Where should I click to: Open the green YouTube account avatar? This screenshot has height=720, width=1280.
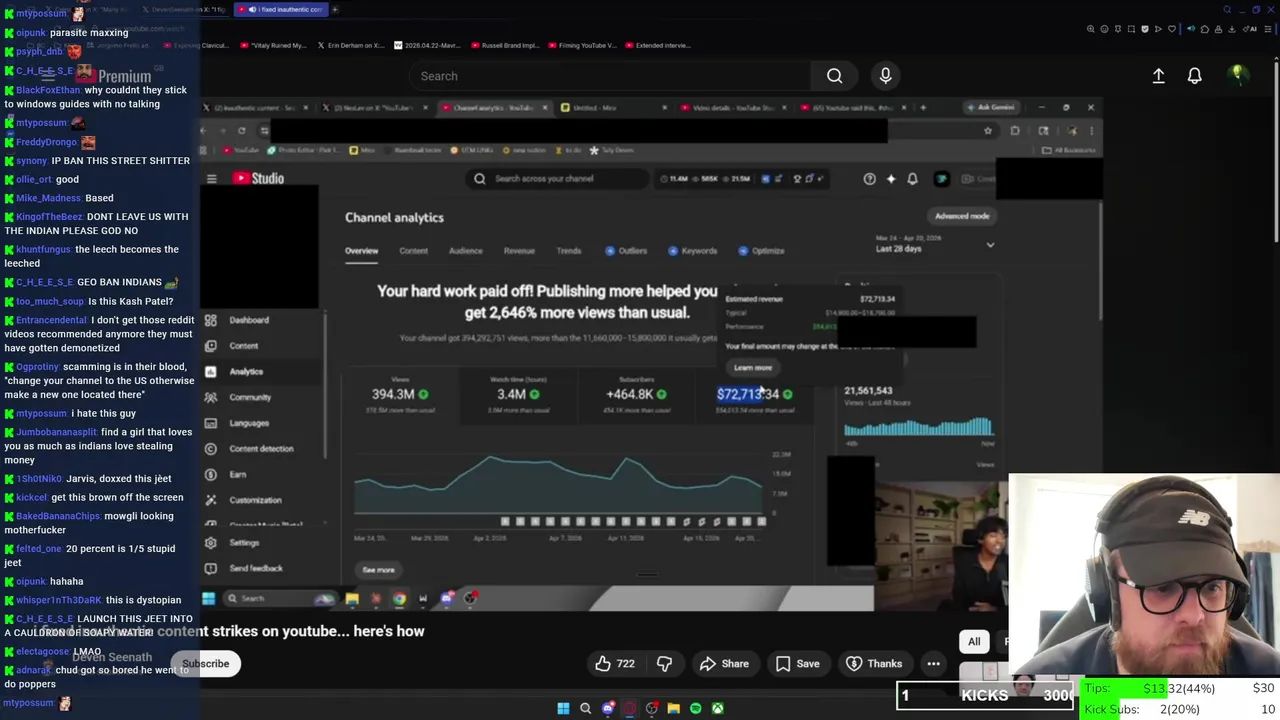click(1238, 75)
